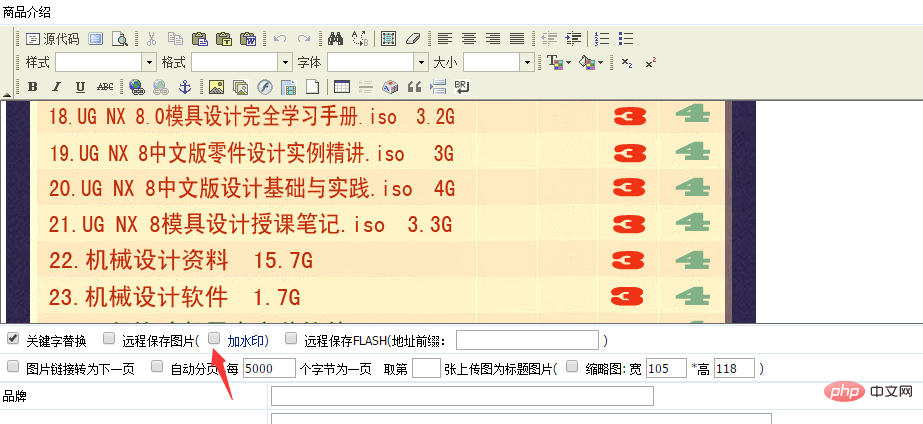Toggle Underline formatting
The image size is (923, 424).
click(x=81, y=87)
